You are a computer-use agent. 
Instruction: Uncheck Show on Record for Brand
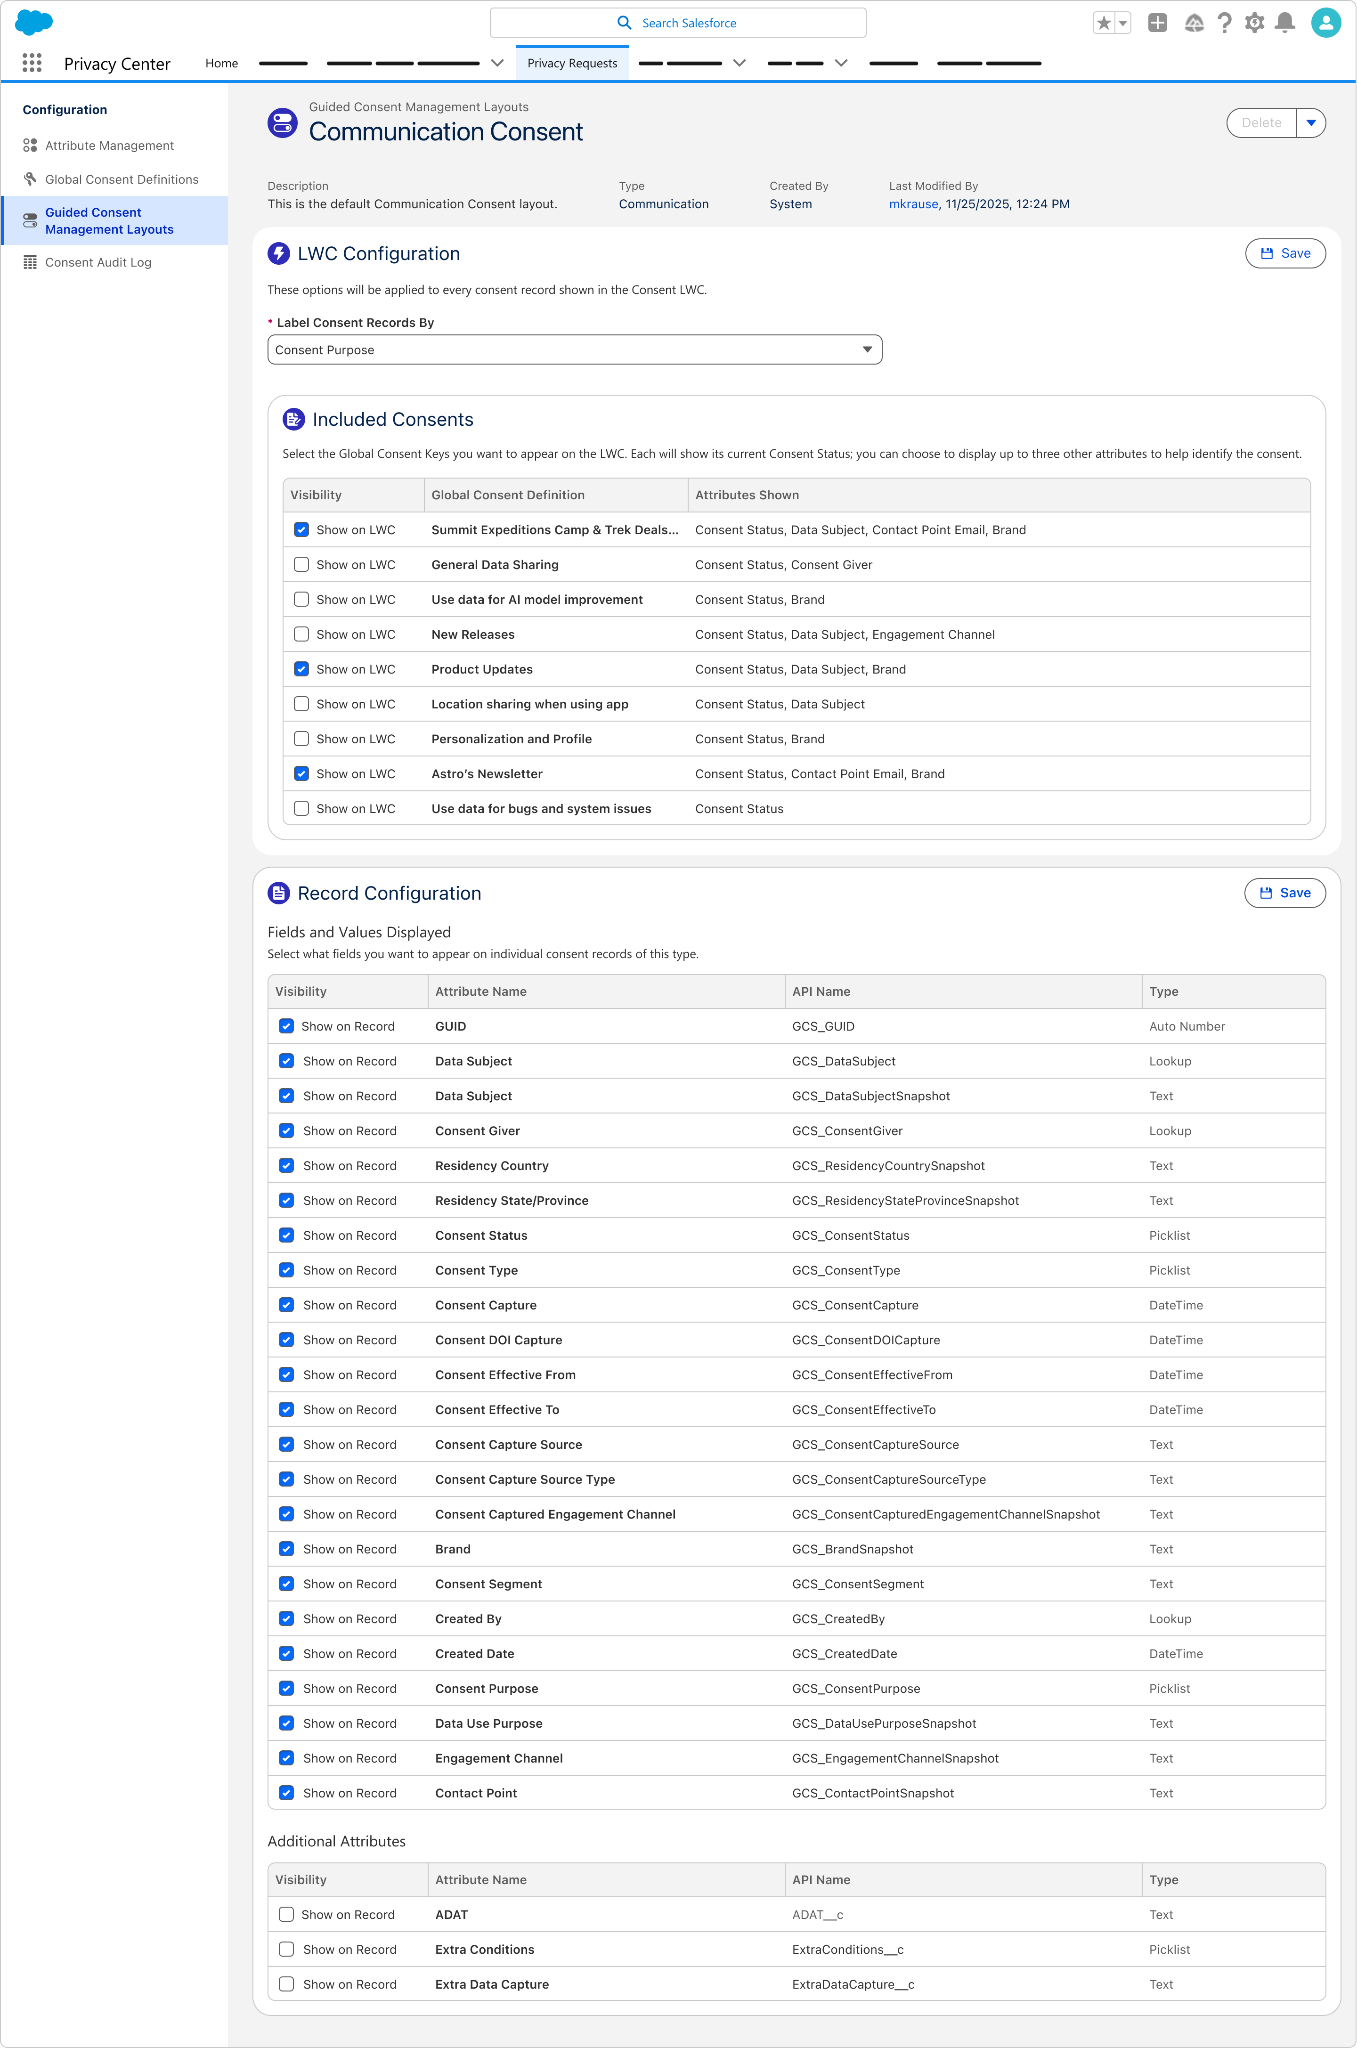coord(286,1548)
